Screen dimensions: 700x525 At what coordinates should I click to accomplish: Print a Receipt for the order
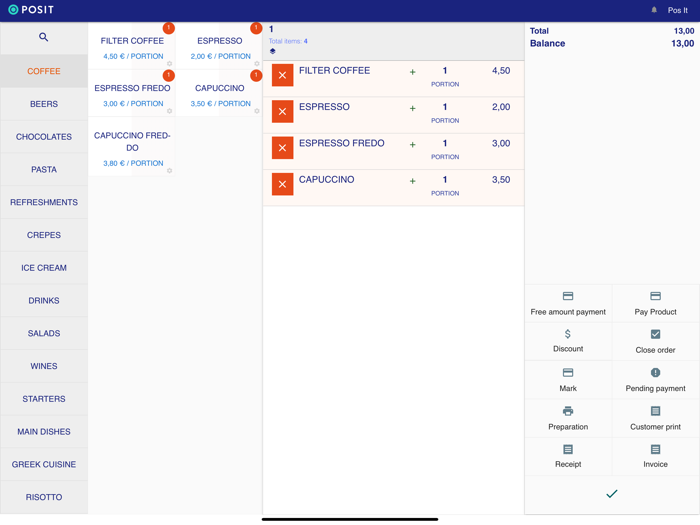pos(568,456)
